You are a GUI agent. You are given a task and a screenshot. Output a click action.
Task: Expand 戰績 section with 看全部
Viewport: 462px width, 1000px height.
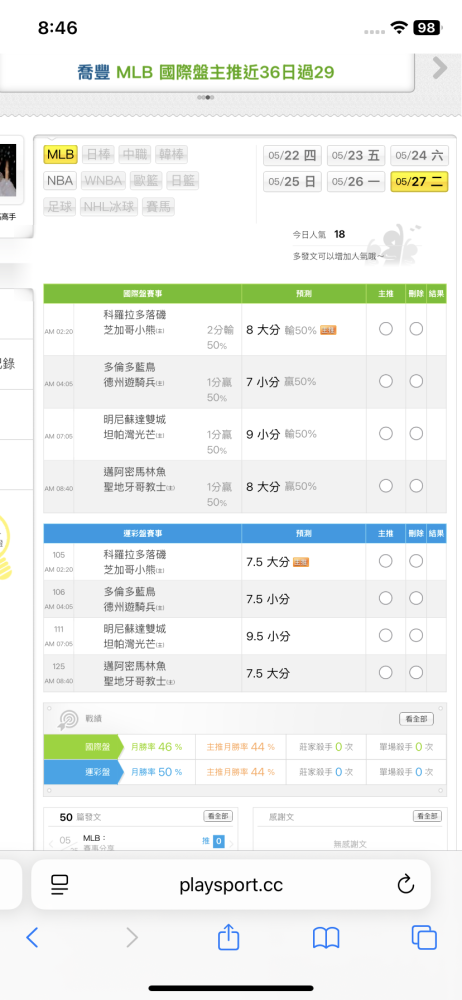click(x=417, y=719)
